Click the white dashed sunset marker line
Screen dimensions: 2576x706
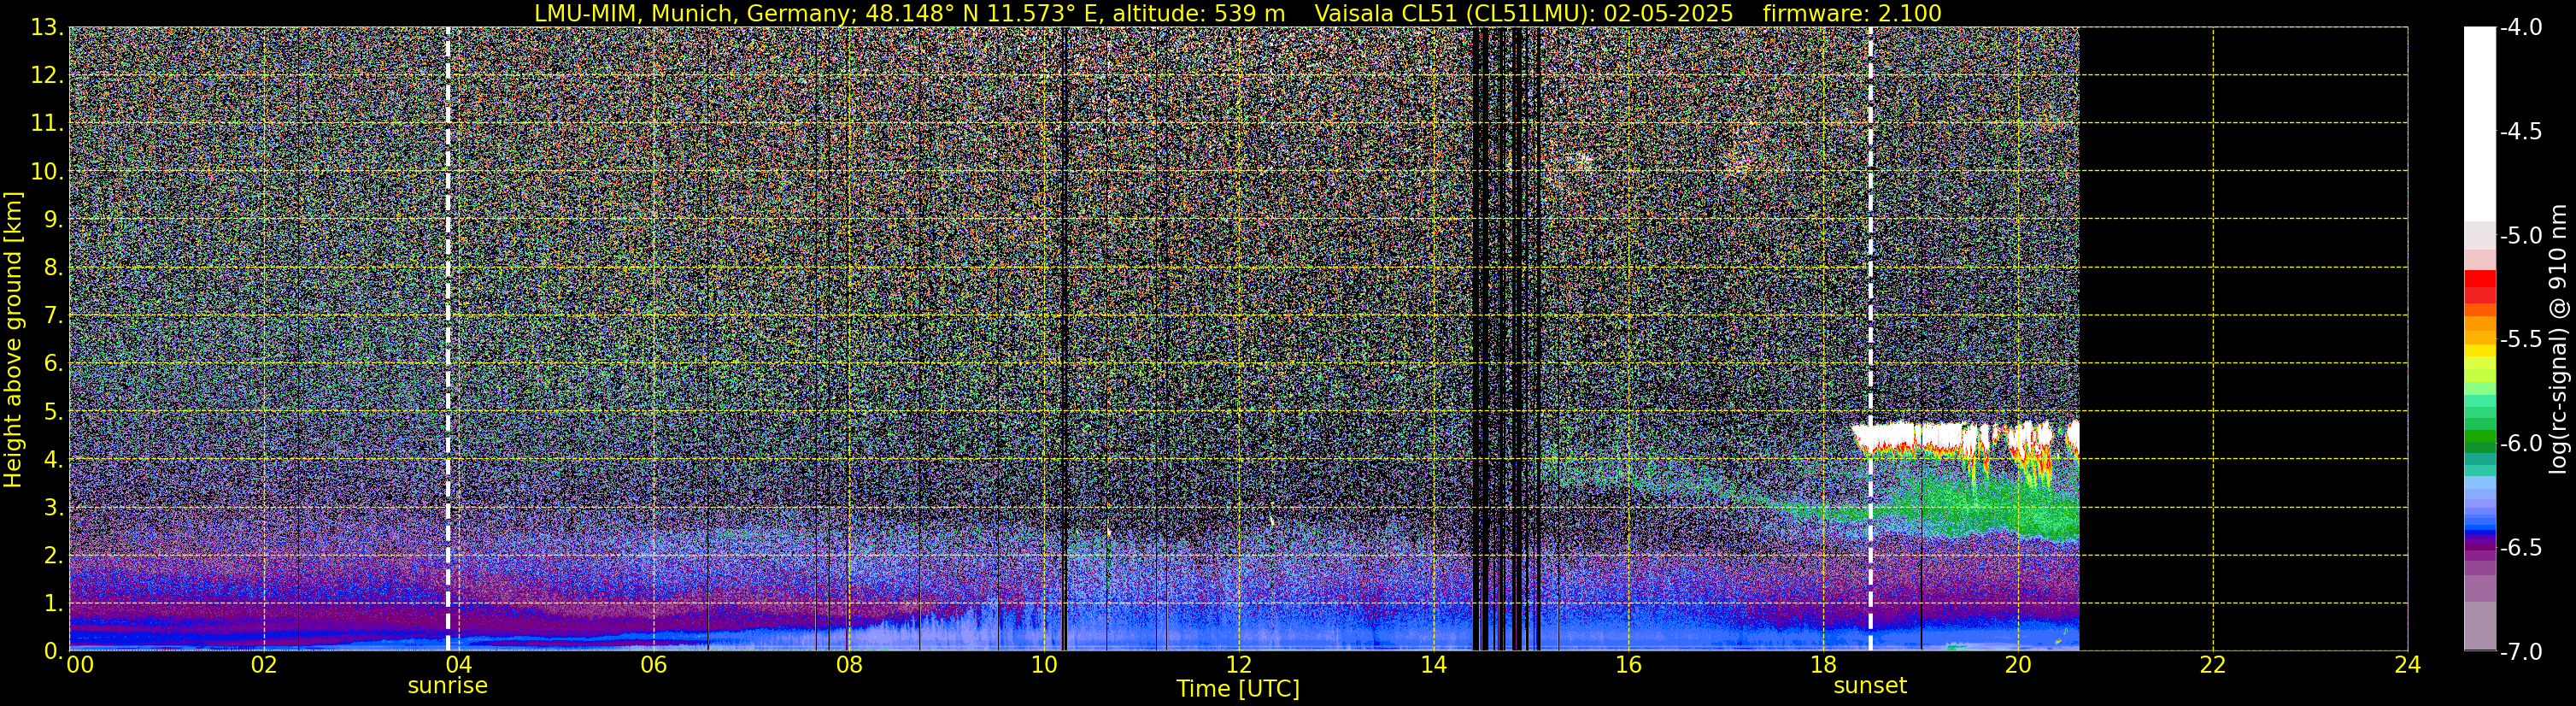[x=1870, y=339]
